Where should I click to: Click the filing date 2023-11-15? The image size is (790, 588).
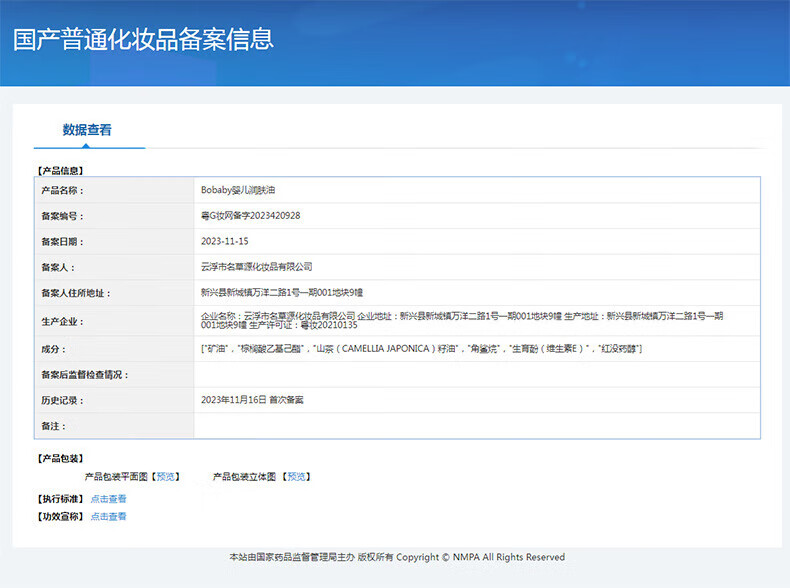pyautogui.click(x=224, y=242)
